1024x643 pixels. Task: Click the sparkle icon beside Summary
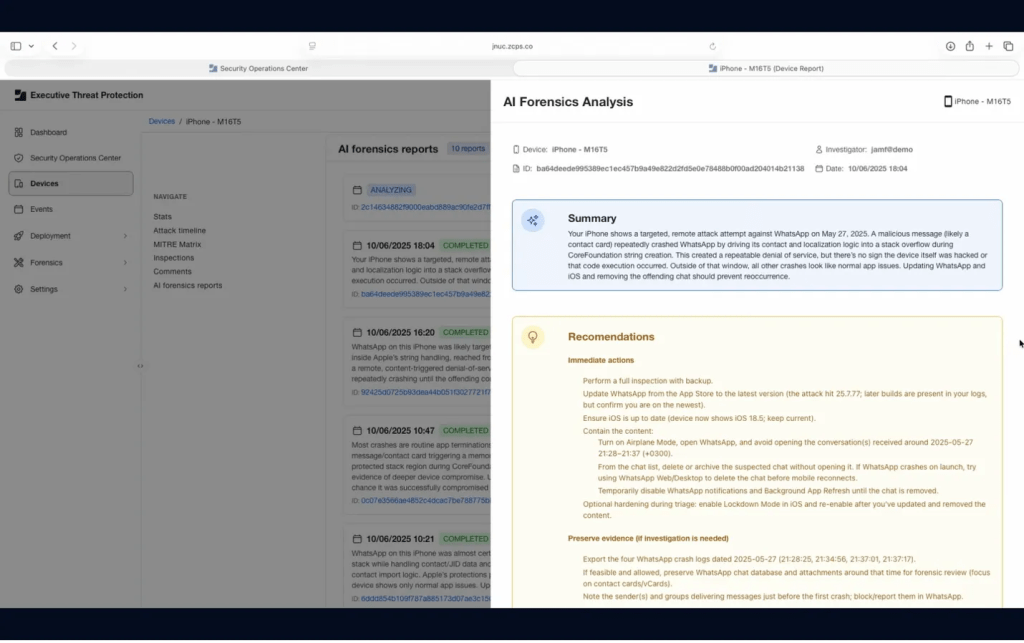pos(533,219)
